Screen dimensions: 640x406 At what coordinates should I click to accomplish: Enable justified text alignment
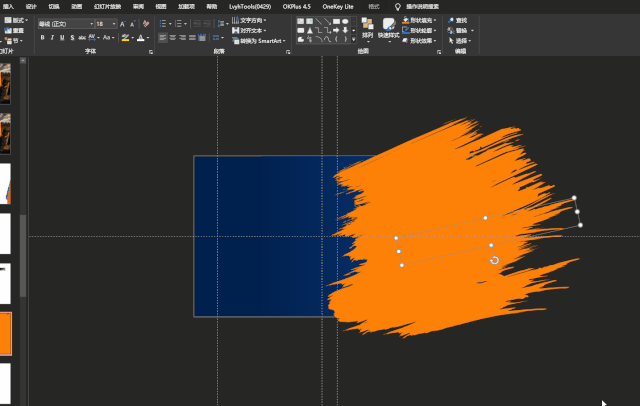pos(192,38)
